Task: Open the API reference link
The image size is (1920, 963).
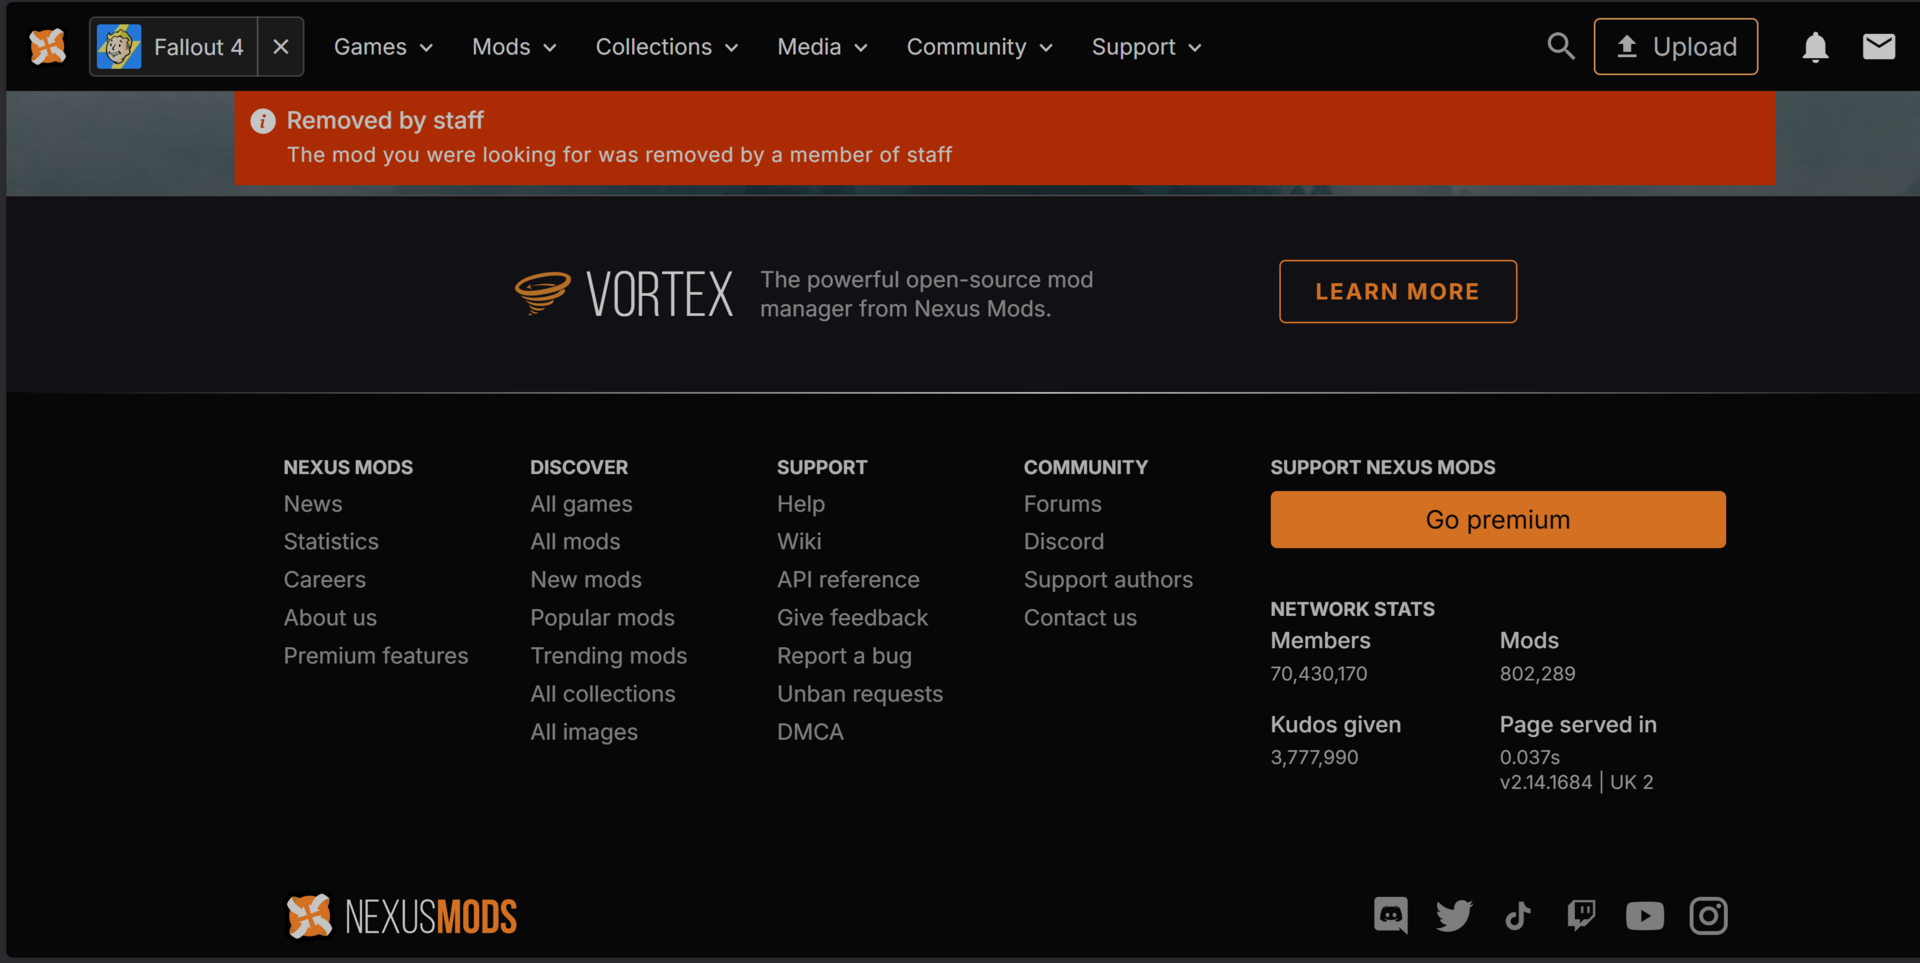Action: (x=848, y=580)
